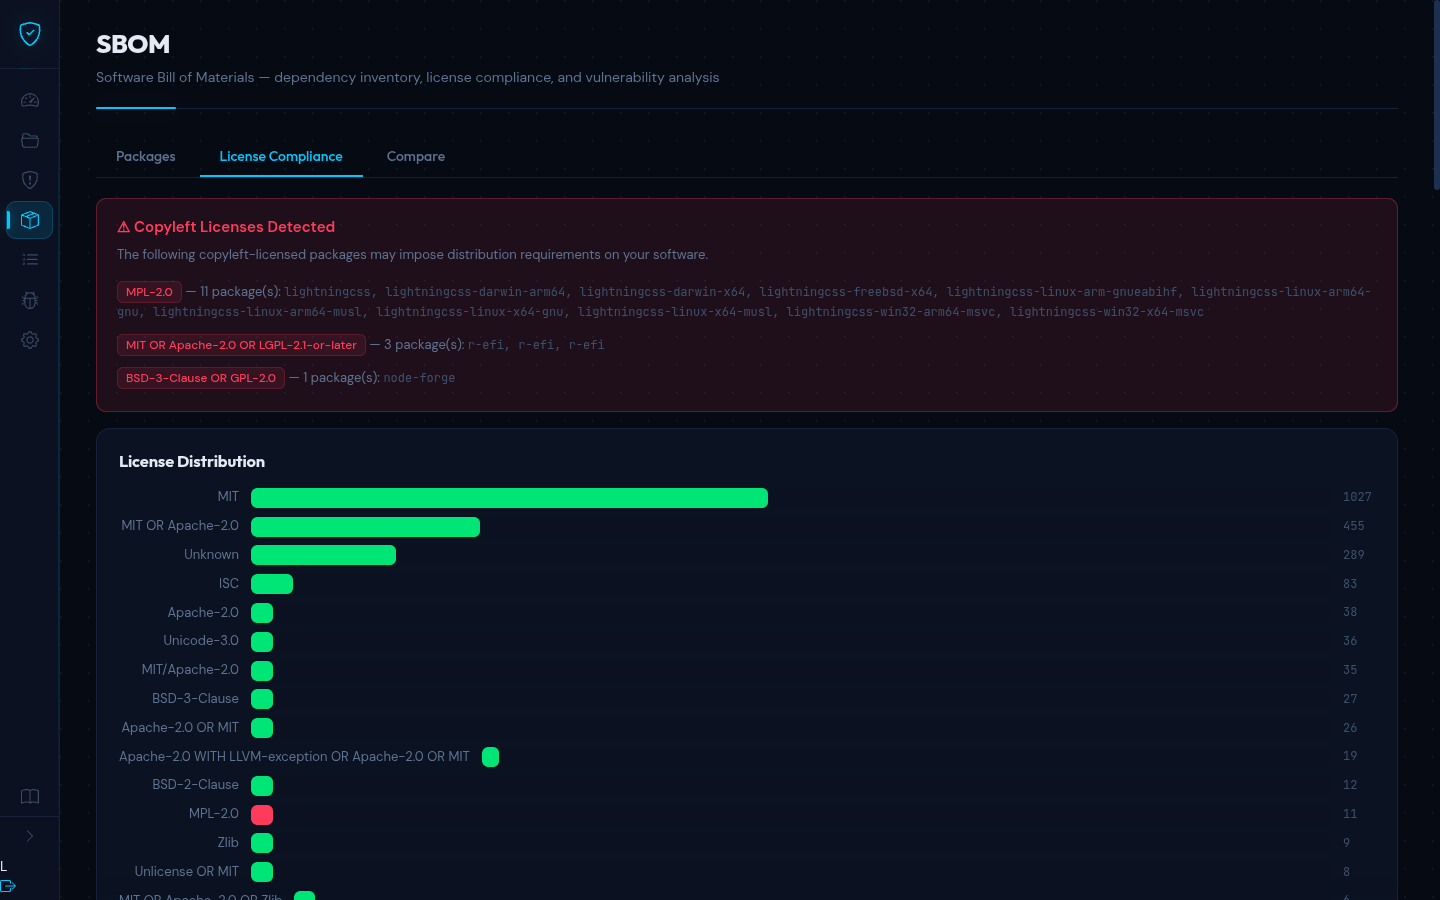Open the Dashboard gauge icon in sidebar
The image size is (1440, 900).
coord(29,100)
